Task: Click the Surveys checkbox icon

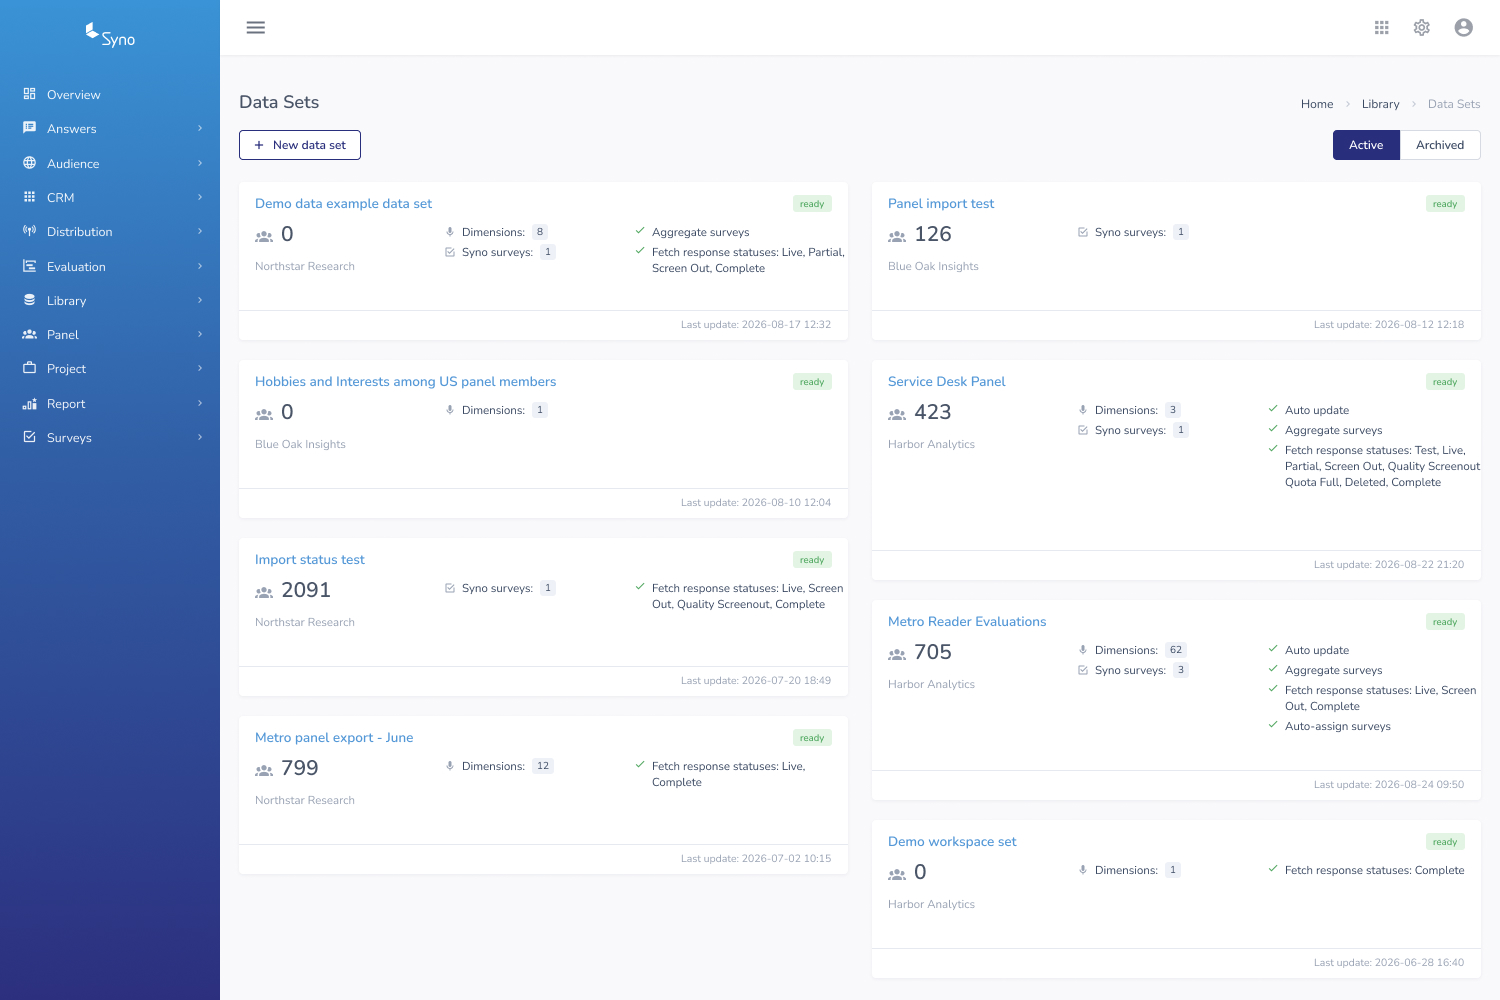Action: 30,437
